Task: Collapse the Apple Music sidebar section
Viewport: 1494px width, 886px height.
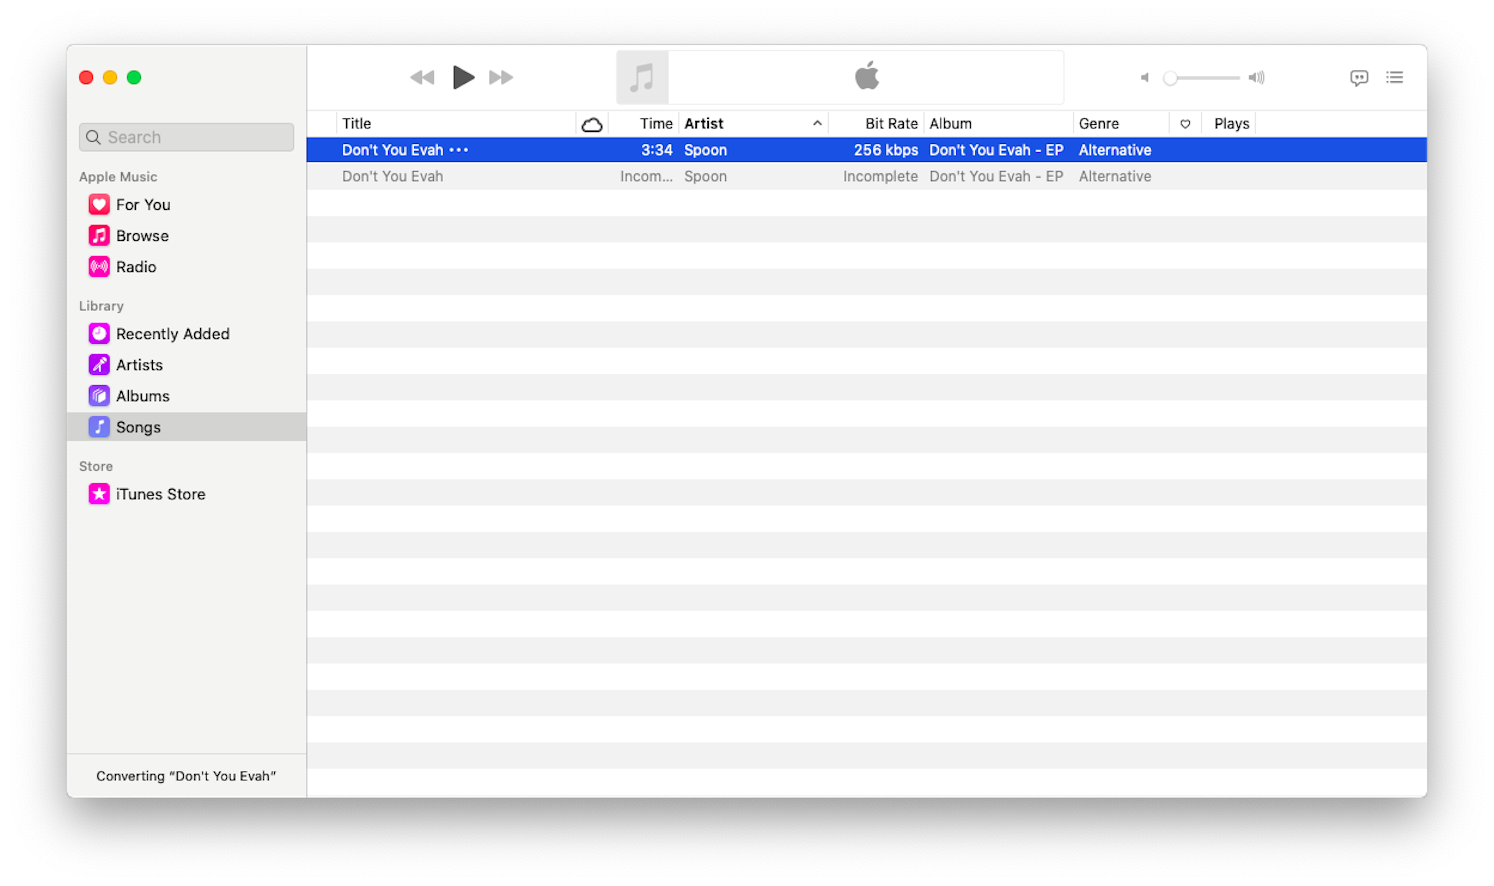Action: 118,176
